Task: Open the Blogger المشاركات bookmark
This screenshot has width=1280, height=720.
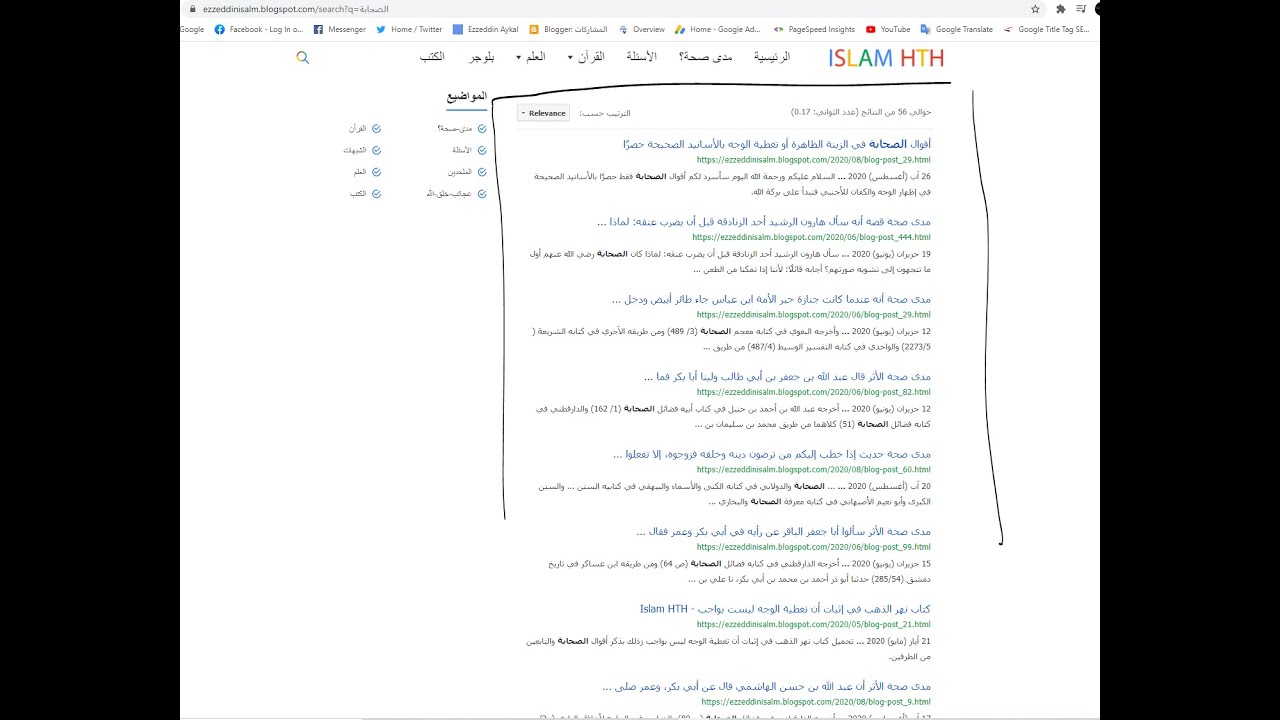Action: pos(568,30)
